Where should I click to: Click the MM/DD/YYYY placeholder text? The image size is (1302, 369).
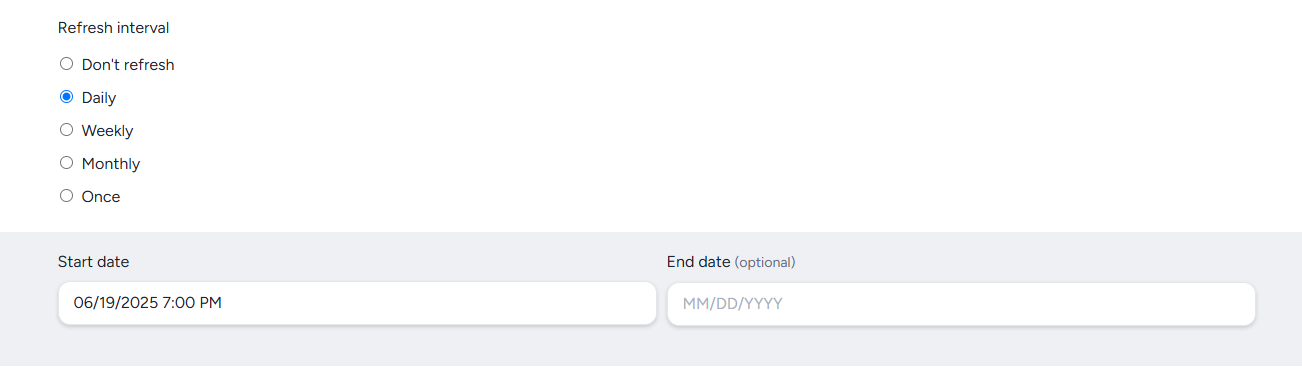pos(732,303)
